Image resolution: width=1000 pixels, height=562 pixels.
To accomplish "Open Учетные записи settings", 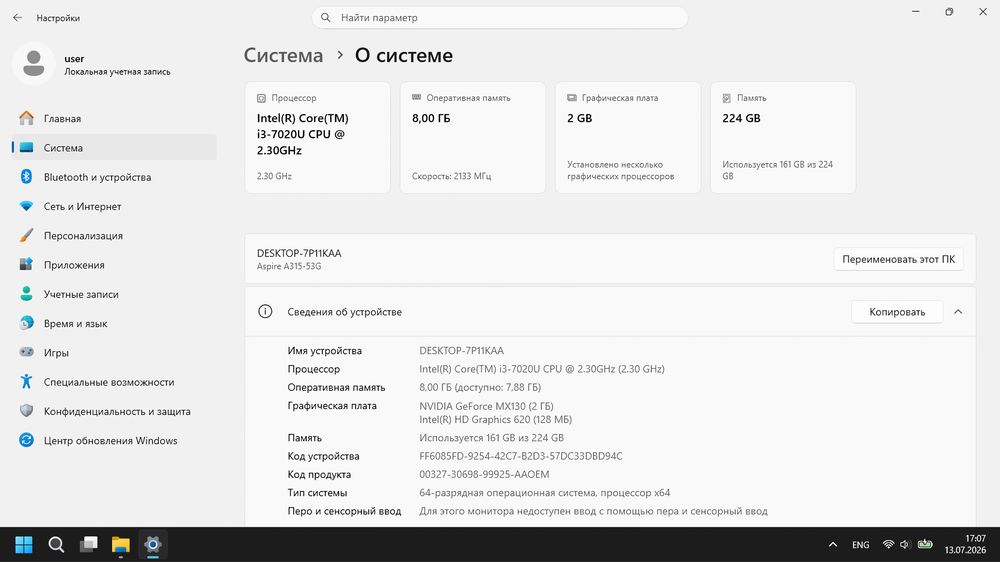I will pyautogui.click(x=114, y=294).
